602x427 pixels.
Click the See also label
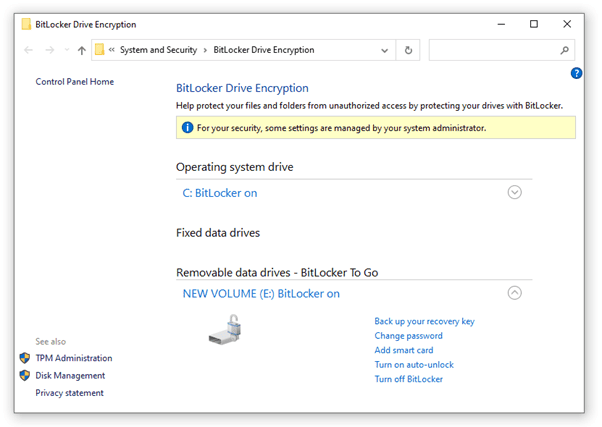click(51, 341)
